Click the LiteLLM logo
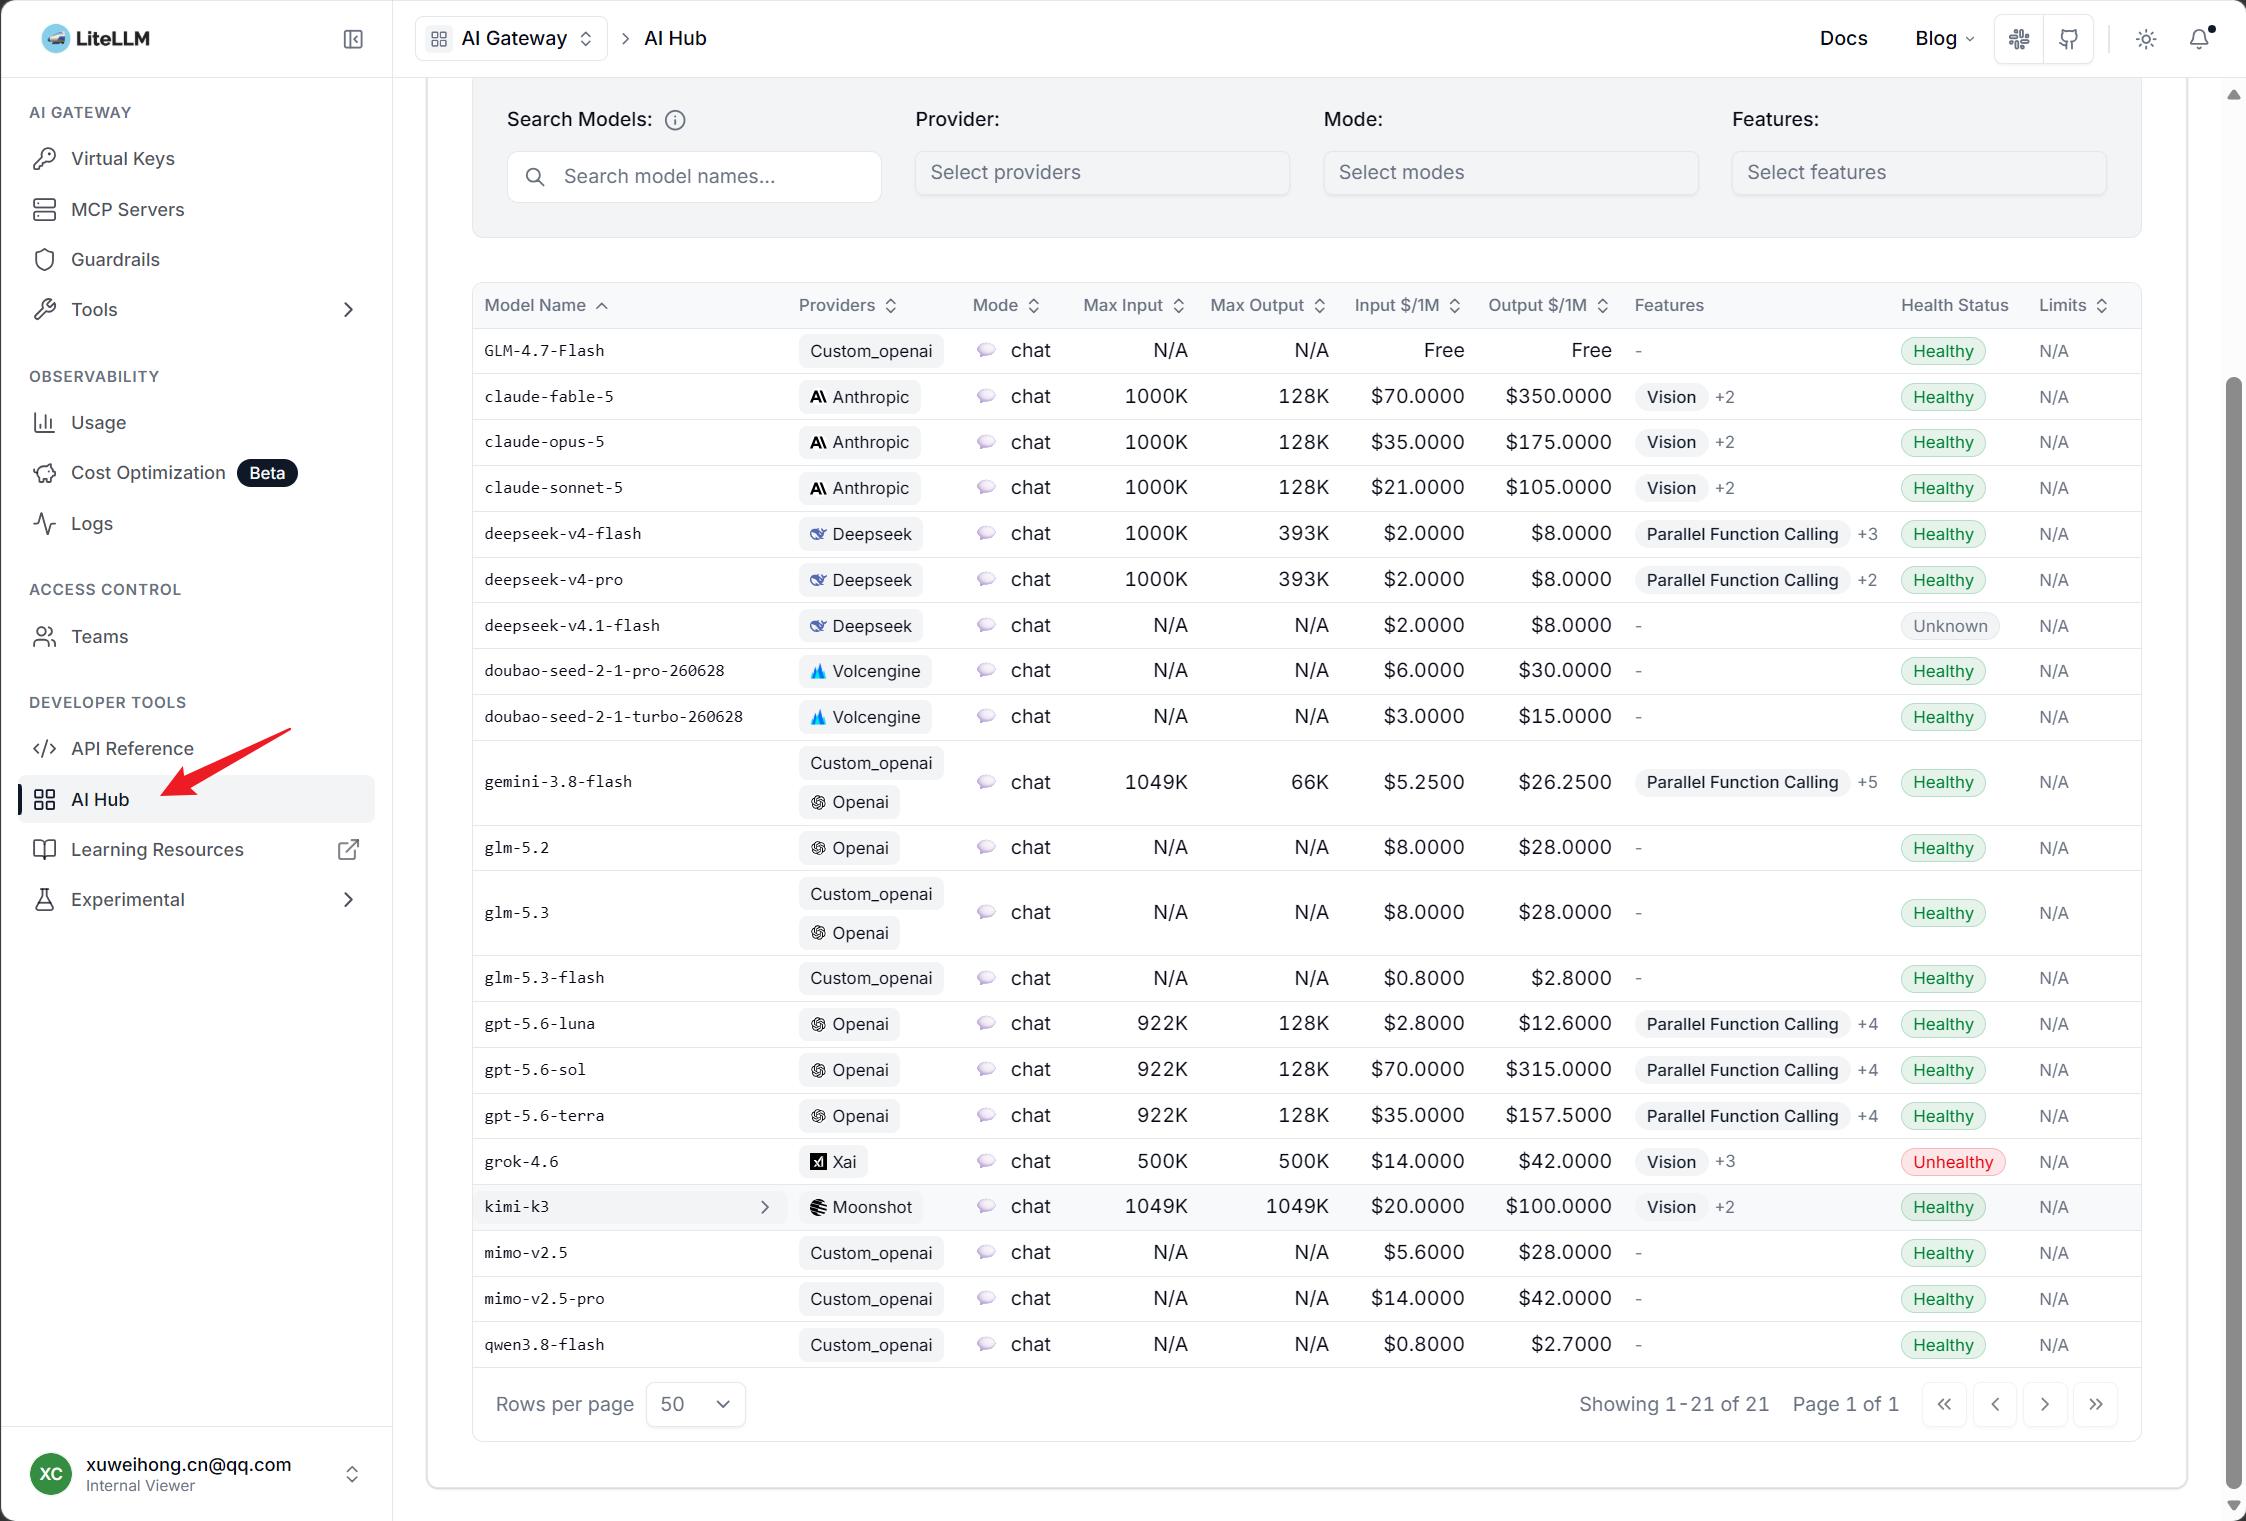This screenshot has width=2246, height=1521. [96, 39]
